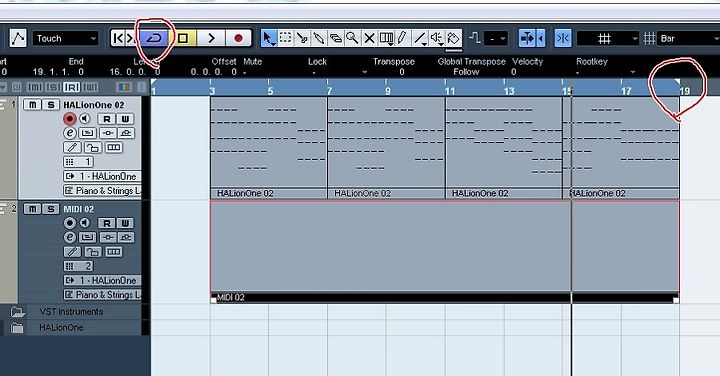The width and height of the screenshot is (720, 376).
Task: Mute the HALionOne 02 track with m
Action: [32, 105]
